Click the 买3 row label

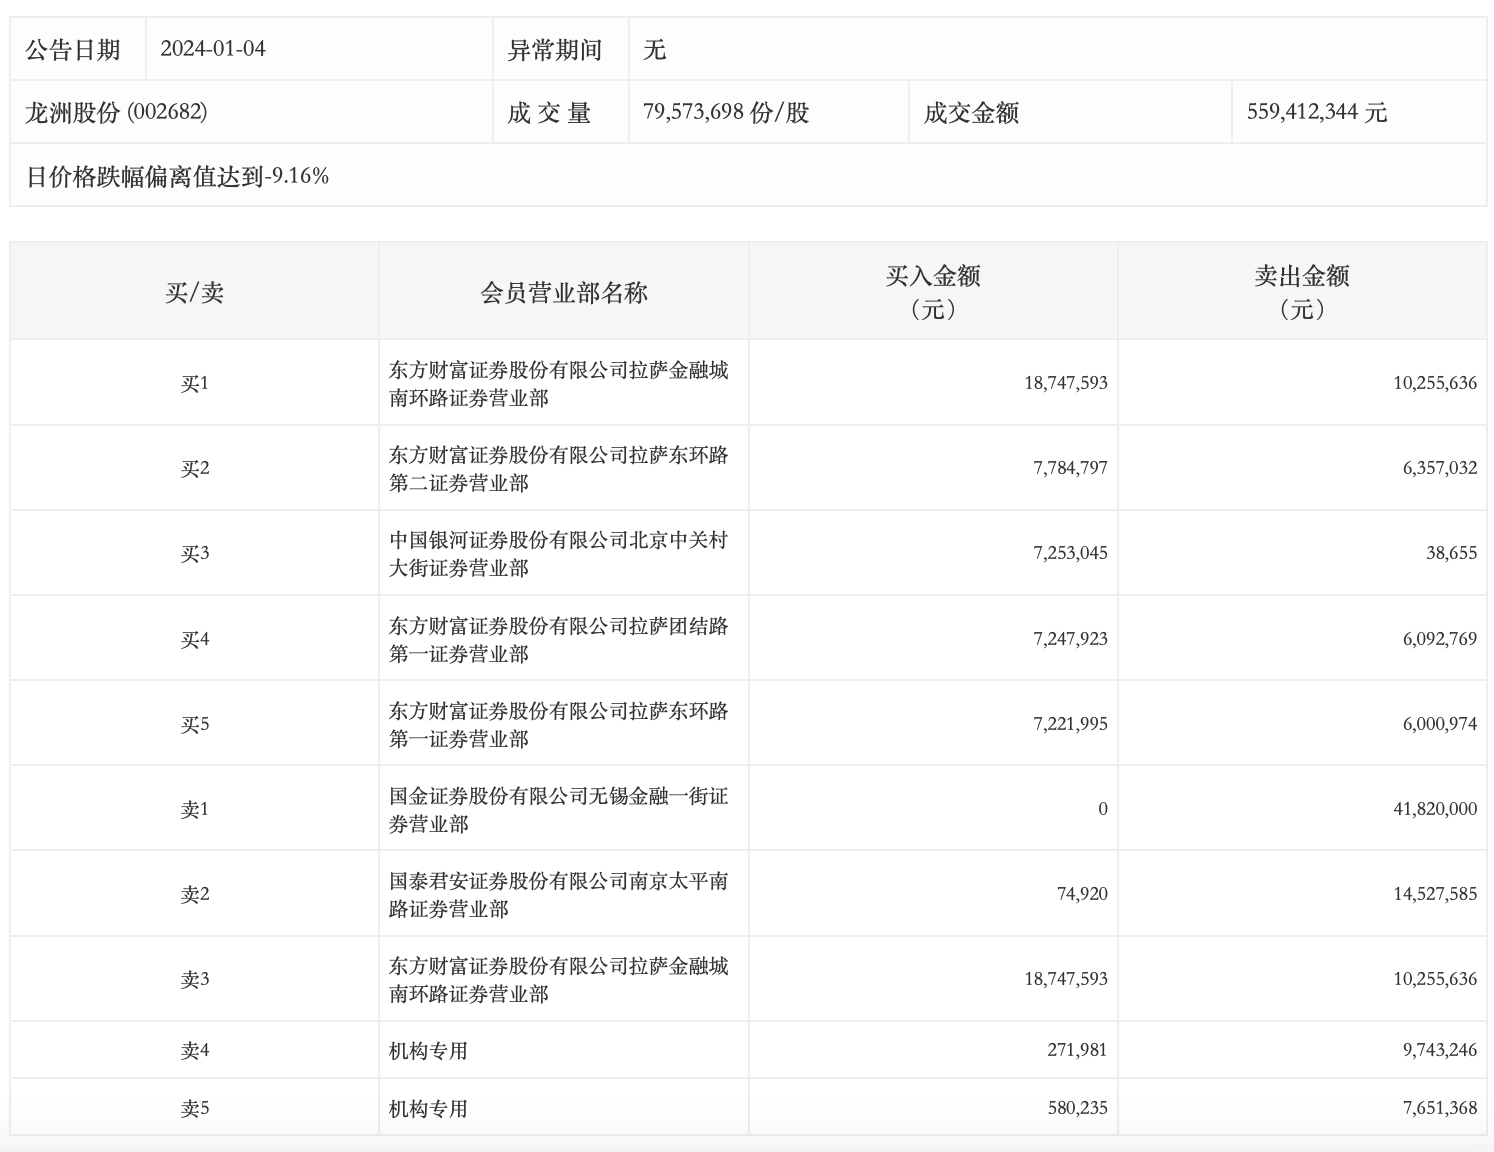[x=195, y=554]
